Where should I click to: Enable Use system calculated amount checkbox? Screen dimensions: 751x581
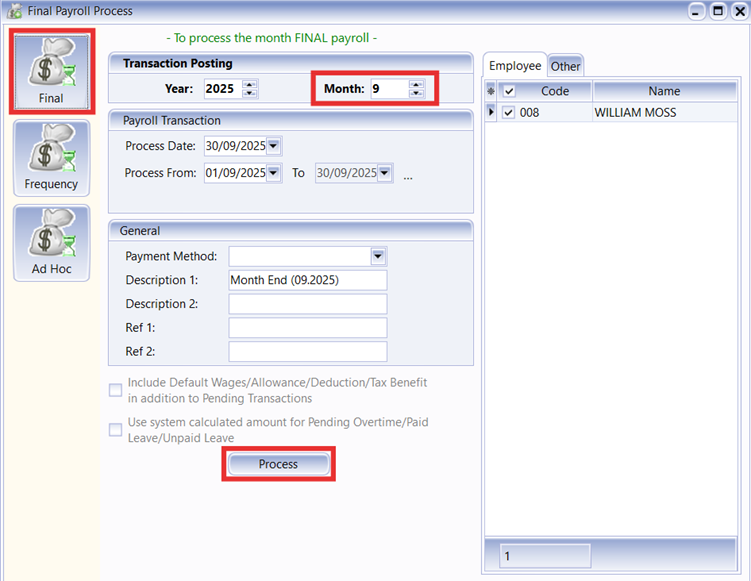(116, 430)
